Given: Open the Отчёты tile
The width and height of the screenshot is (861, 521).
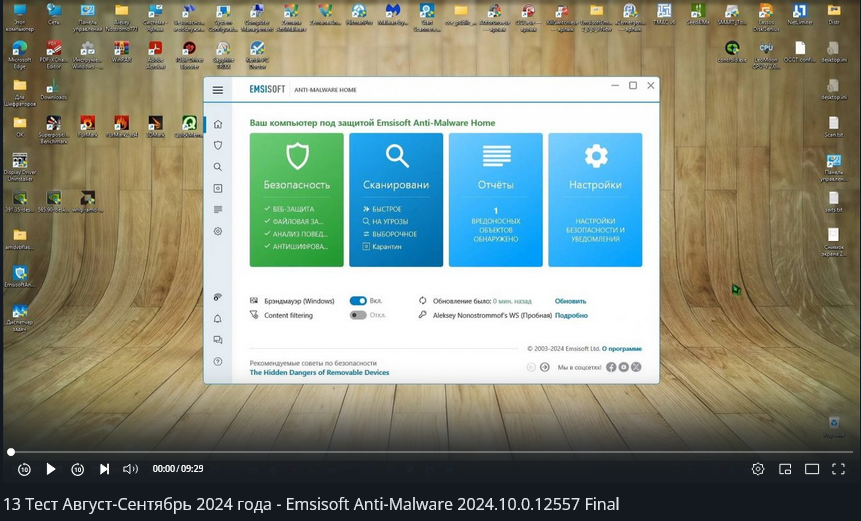Looking at the screenshot, I should [495, 200].
